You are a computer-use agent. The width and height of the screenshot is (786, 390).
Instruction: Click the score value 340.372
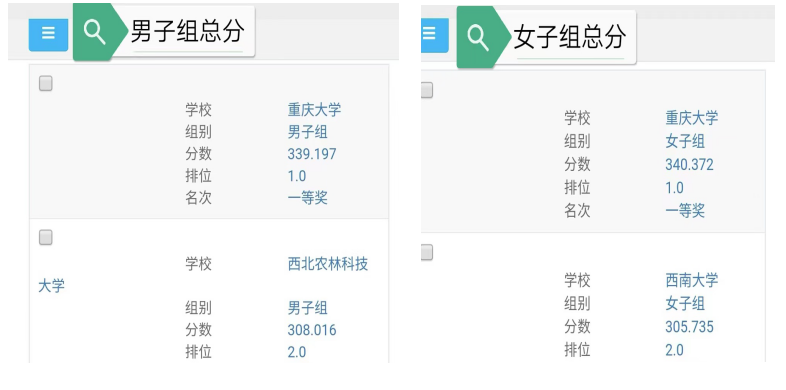[689, 164]
